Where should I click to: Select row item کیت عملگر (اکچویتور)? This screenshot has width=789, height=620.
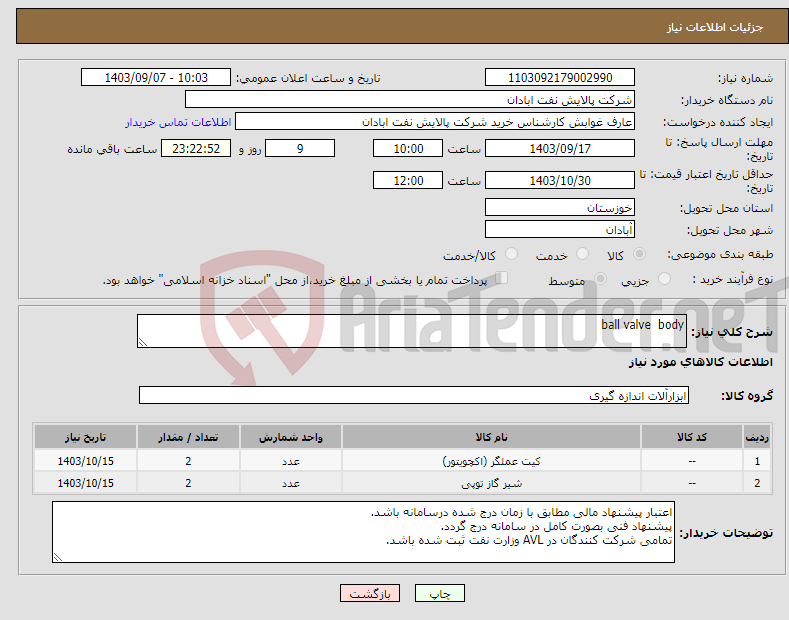[492, 461]
